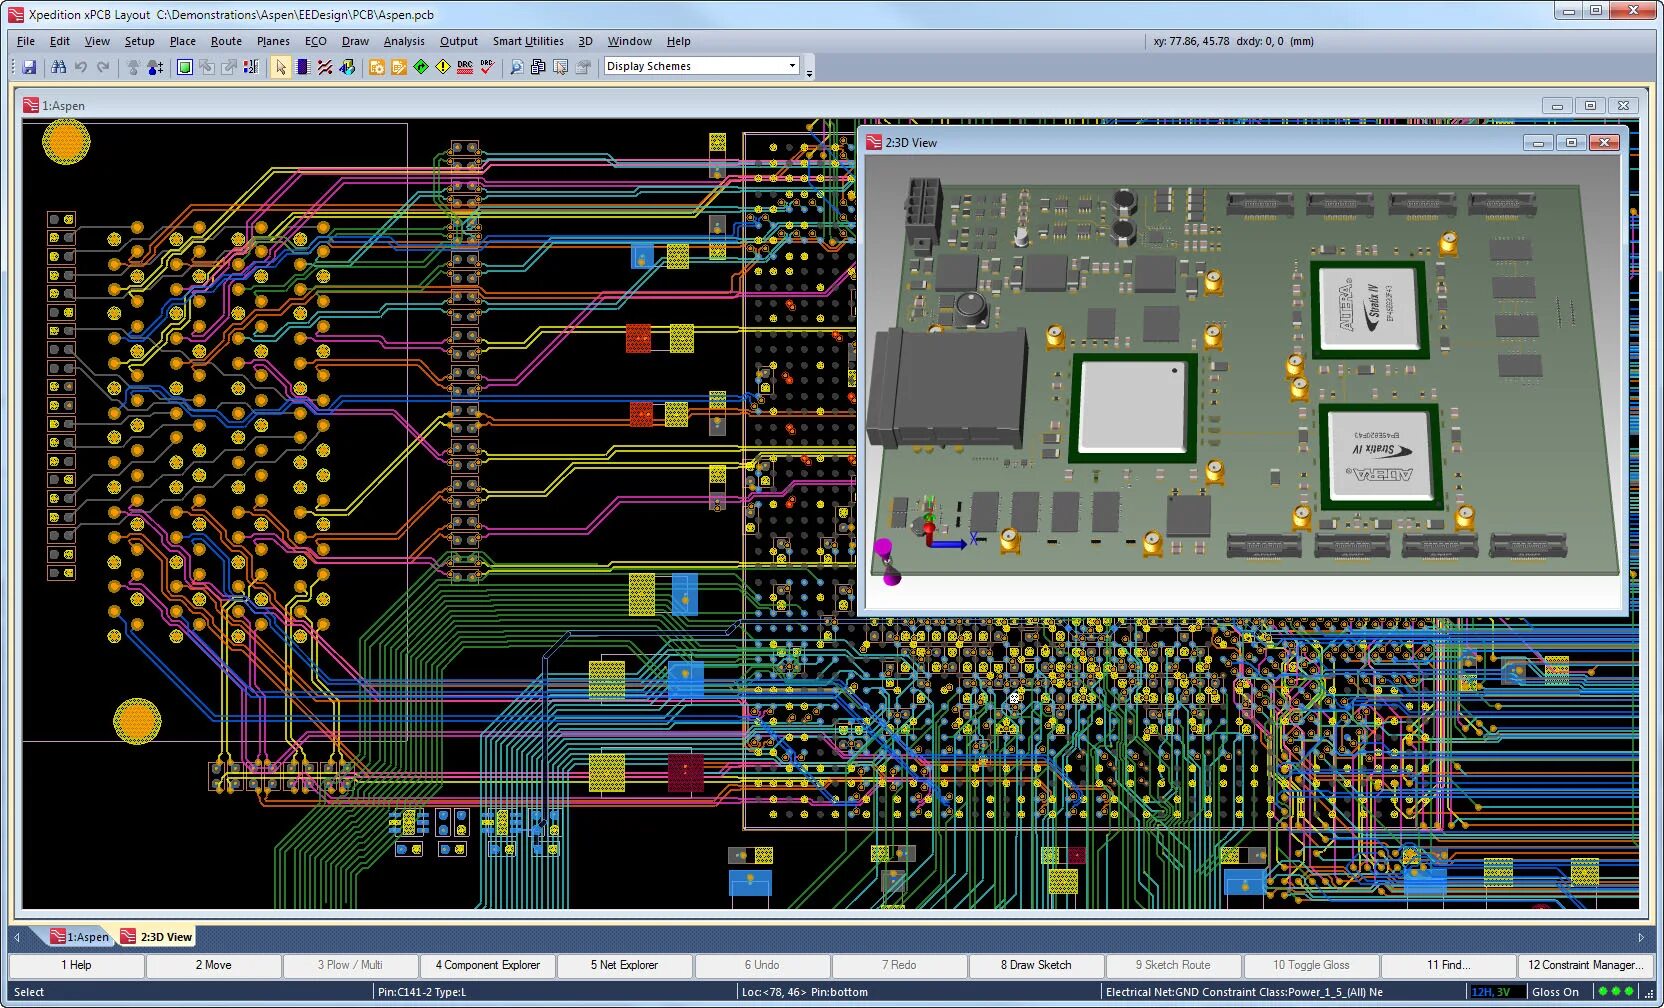Click the 5 Net Explorer button
This screenshot has width=1664, height=1008.
625,965
